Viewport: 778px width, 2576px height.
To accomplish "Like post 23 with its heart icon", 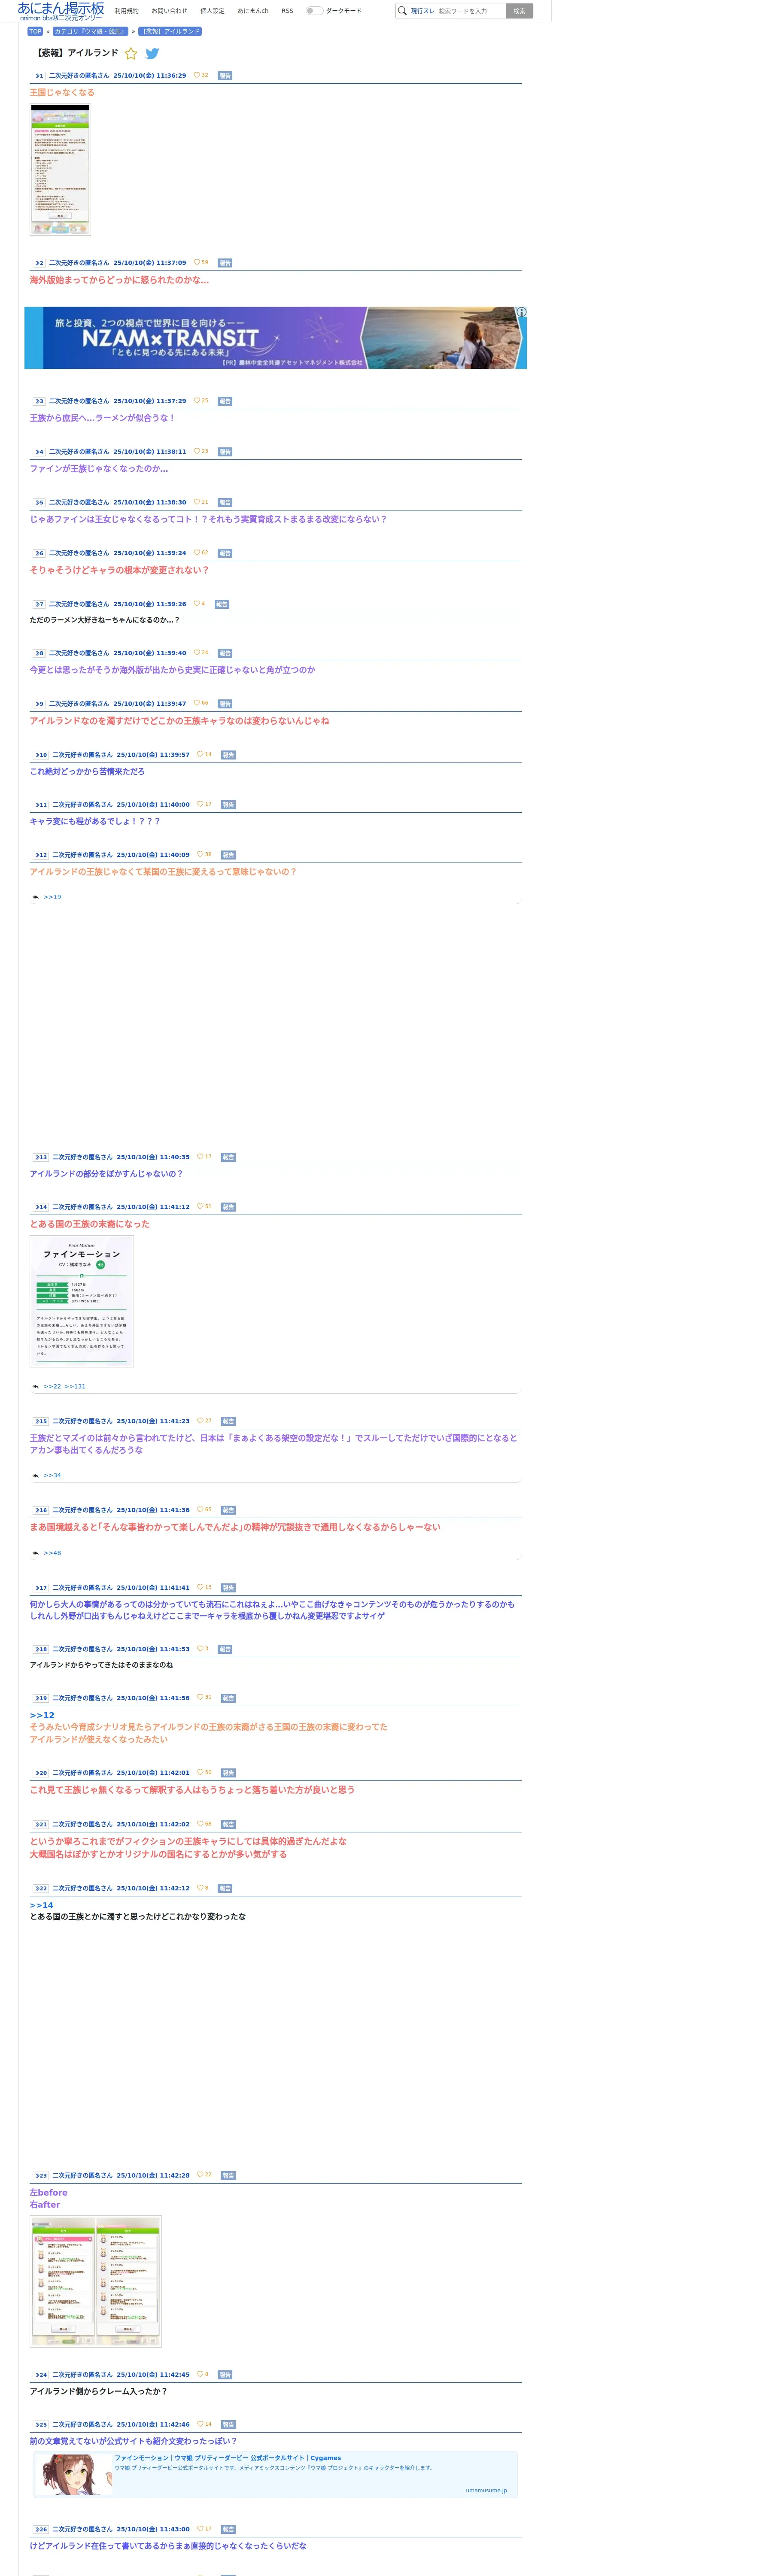I will click(200, 2175).
